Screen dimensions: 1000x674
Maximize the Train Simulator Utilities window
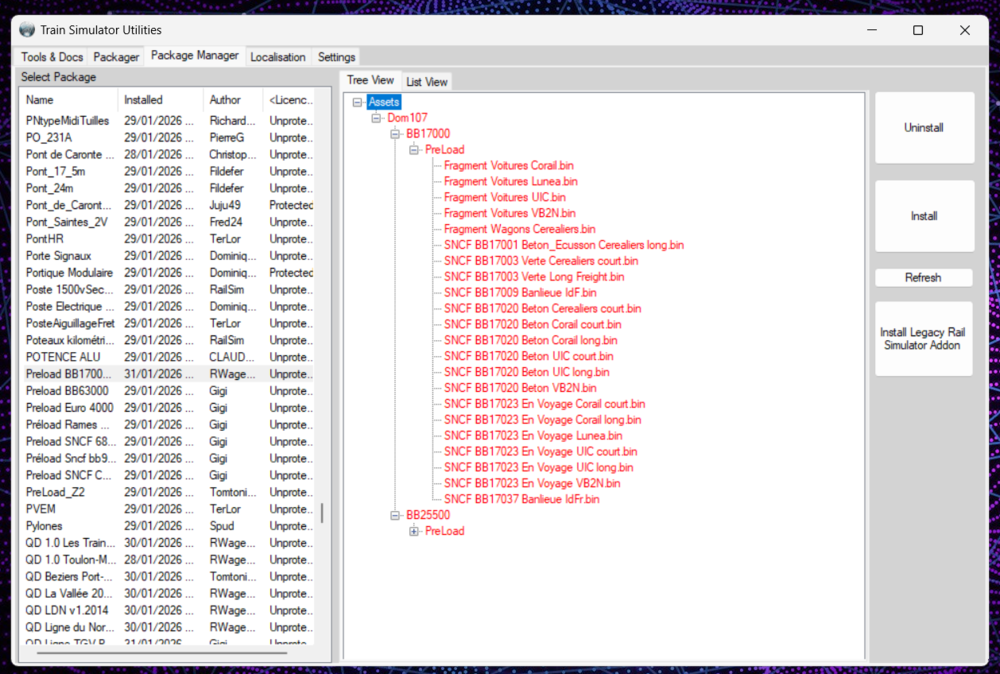[x=918, y=30]
